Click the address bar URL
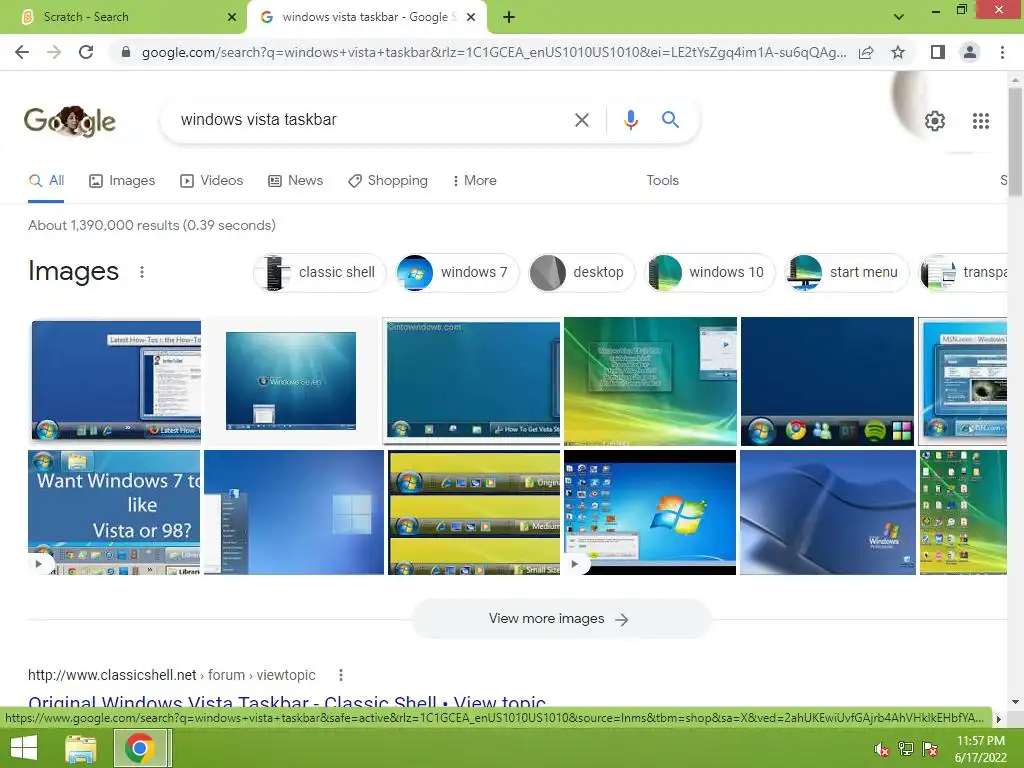Viewport: 1024px width, 768px height. point(494,52)
